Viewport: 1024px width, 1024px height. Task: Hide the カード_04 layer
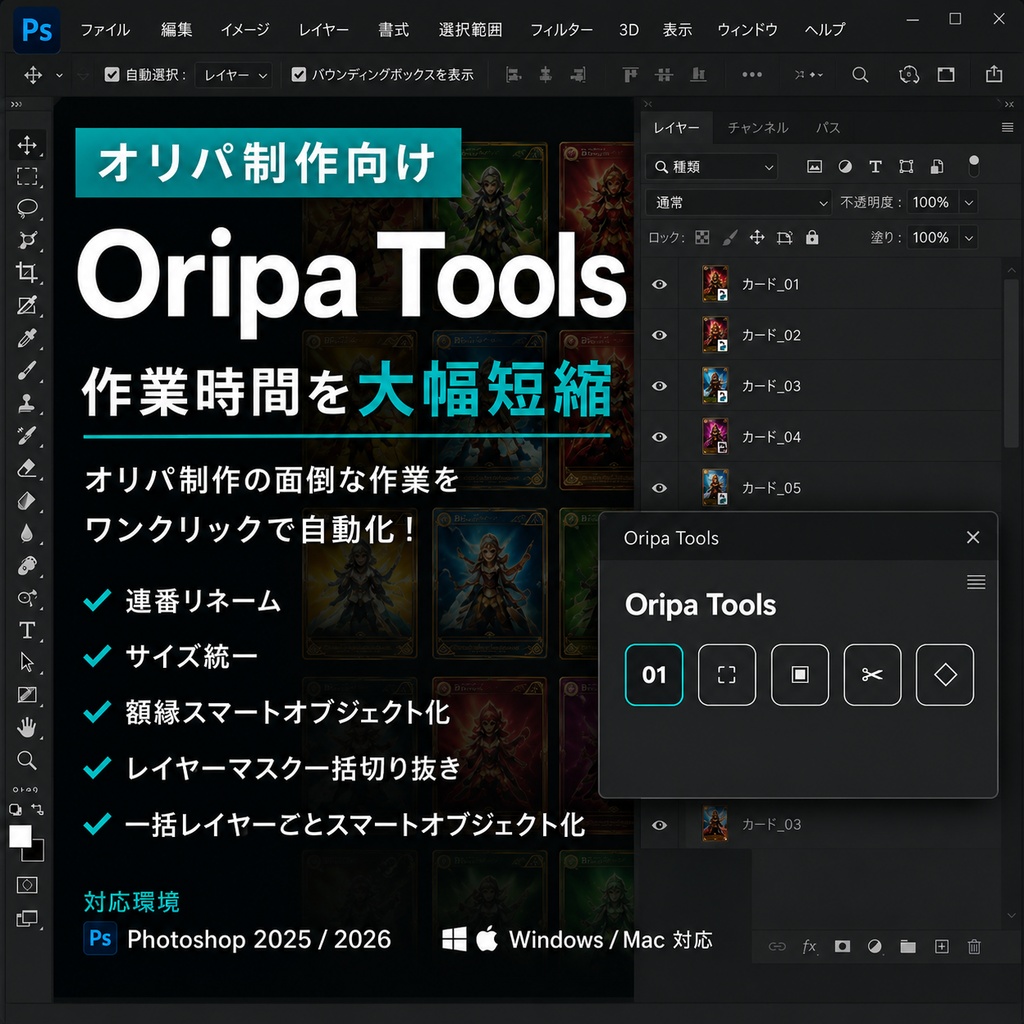pyautogui.click(x=660, y=437)
